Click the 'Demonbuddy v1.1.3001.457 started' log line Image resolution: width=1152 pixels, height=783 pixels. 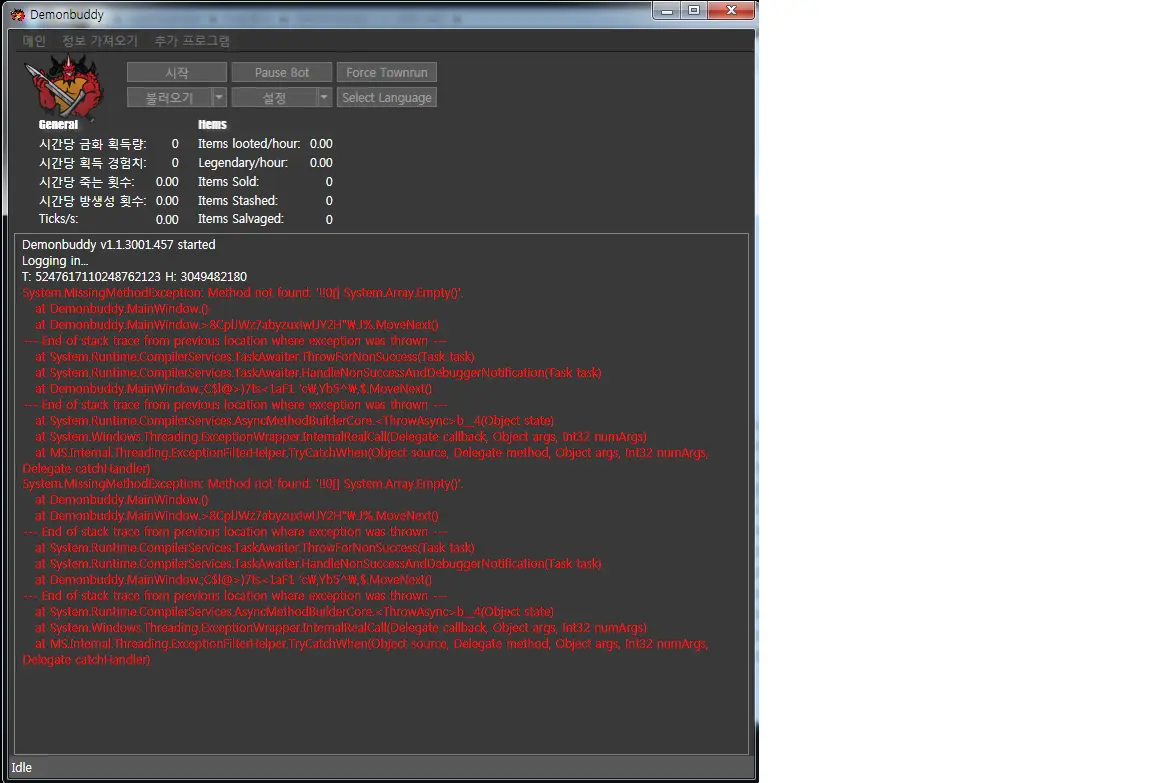coord(119,245)
